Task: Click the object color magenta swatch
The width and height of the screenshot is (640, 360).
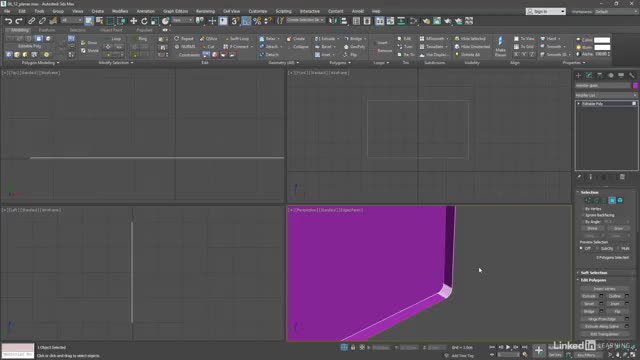Action: pos(636,85)
